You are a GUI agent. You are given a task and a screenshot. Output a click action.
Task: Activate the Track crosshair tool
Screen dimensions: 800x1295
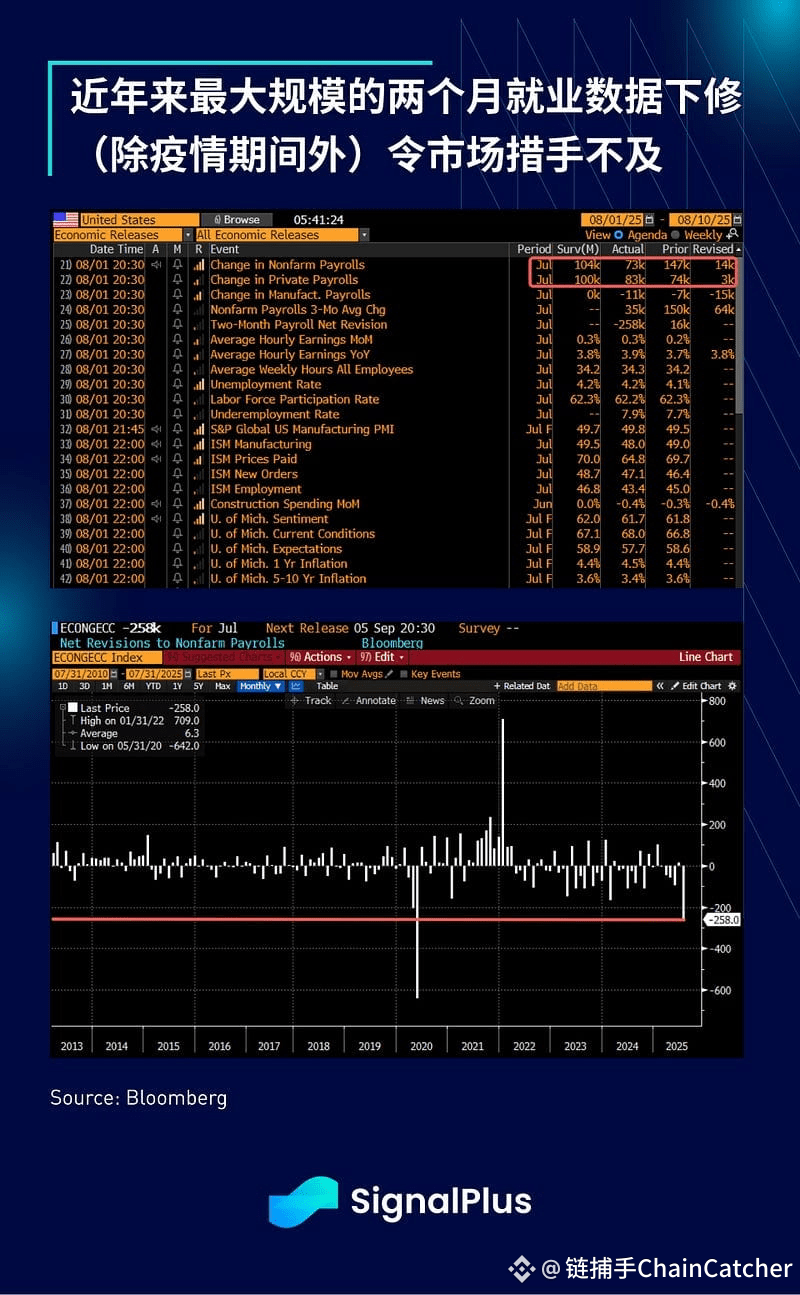pyautogui.click(x=310, y=701)
